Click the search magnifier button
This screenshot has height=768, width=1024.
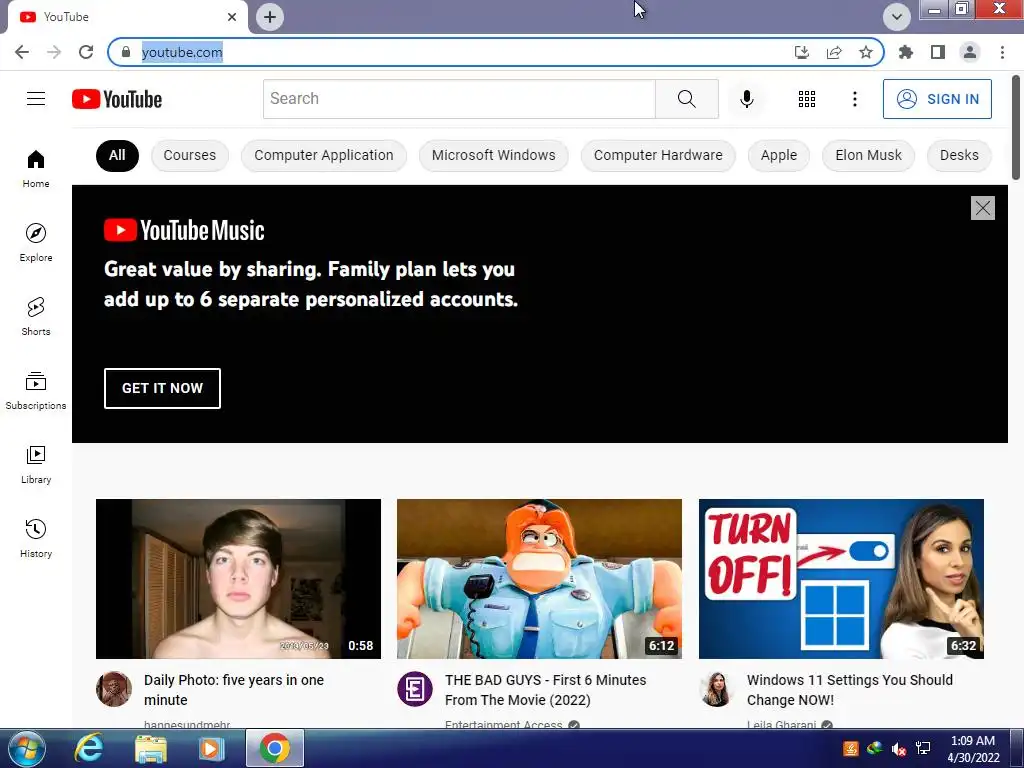pyautogui.click(x=686, y=99)
